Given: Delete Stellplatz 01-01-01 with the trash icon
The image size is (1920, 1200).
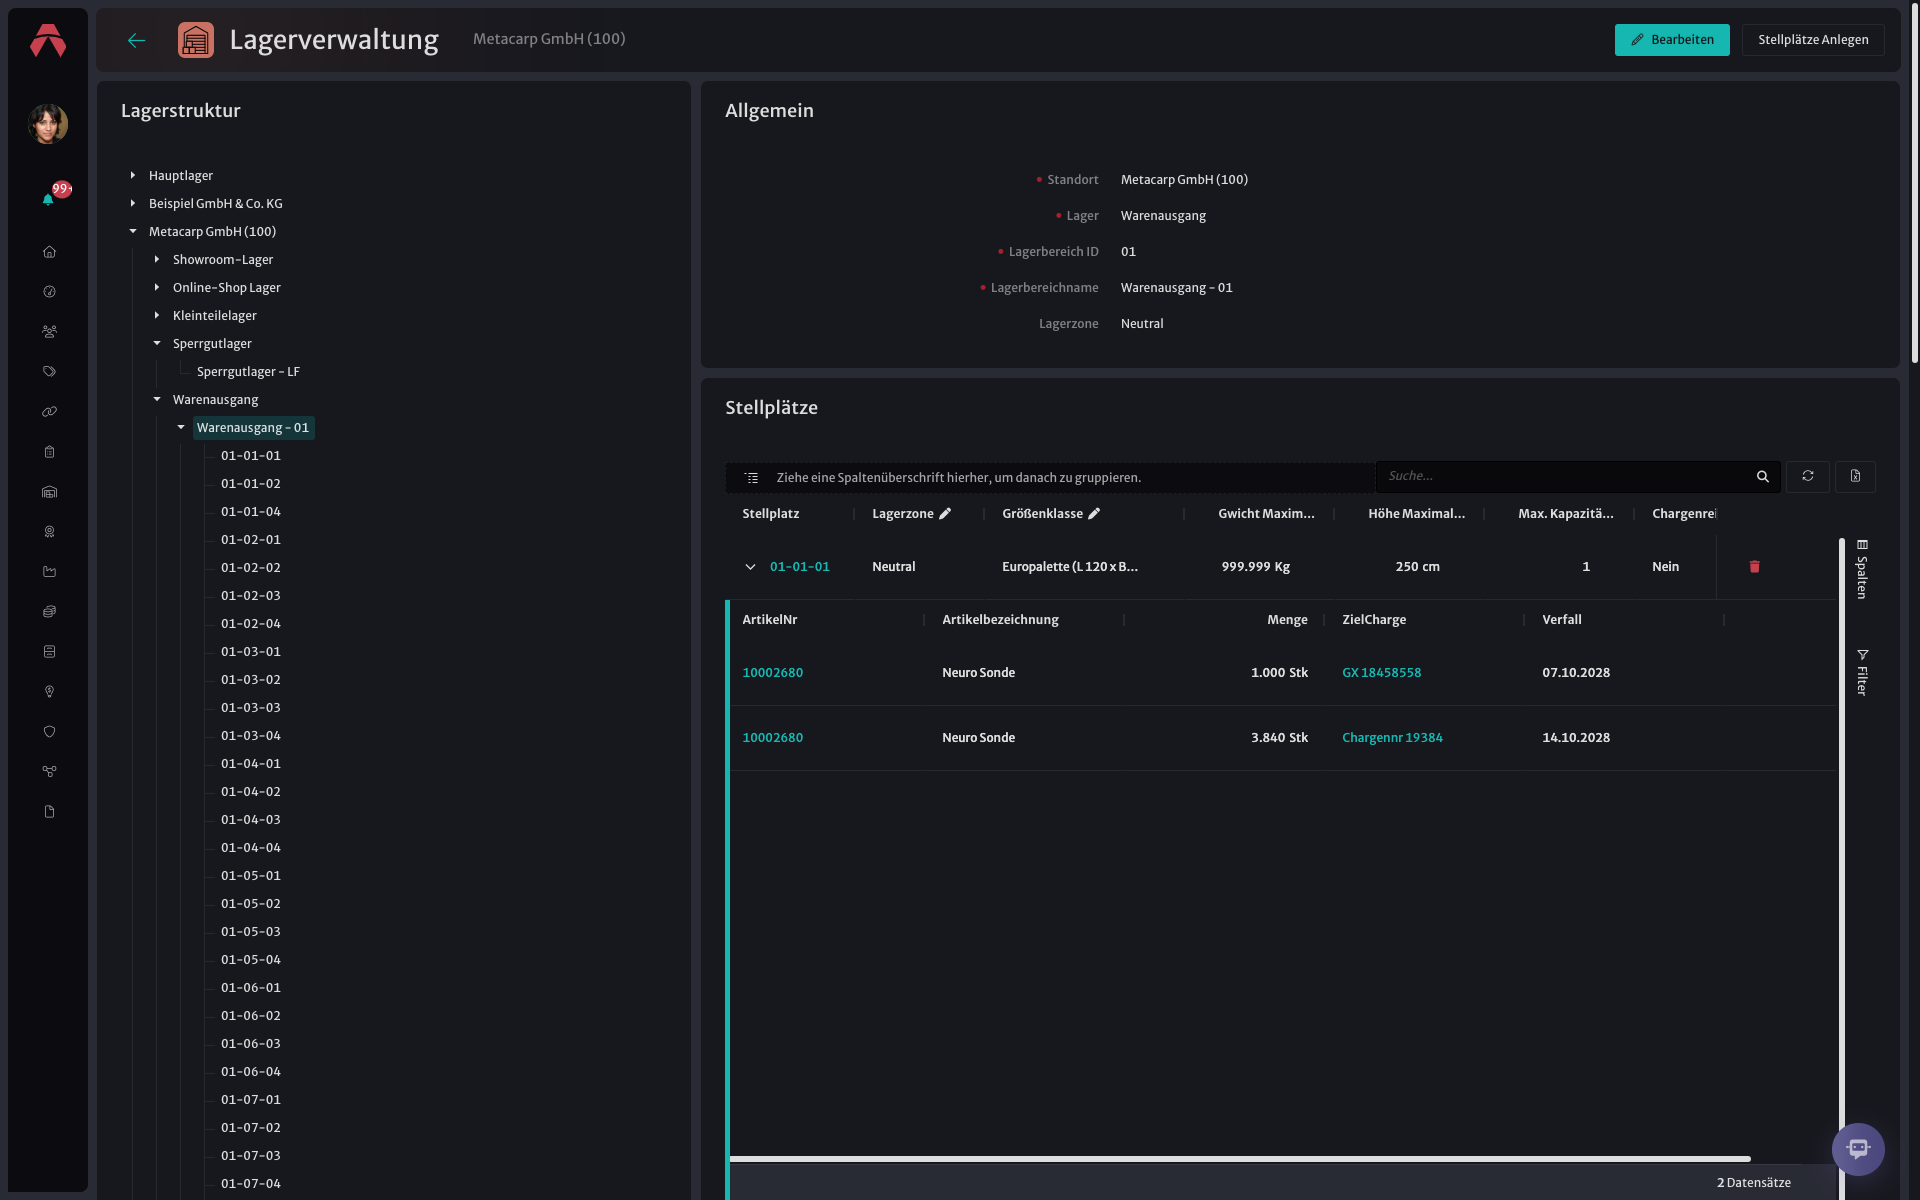Looking at the screenshot, I should tap(1754, 567).
